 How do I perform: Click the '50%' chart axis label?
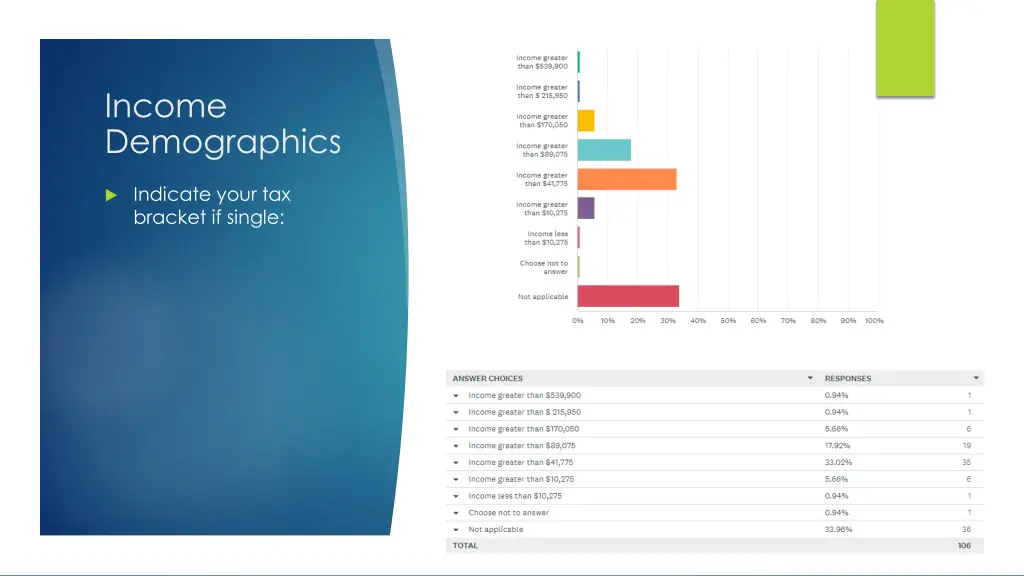pyautogui.click(x=728, y=321)
